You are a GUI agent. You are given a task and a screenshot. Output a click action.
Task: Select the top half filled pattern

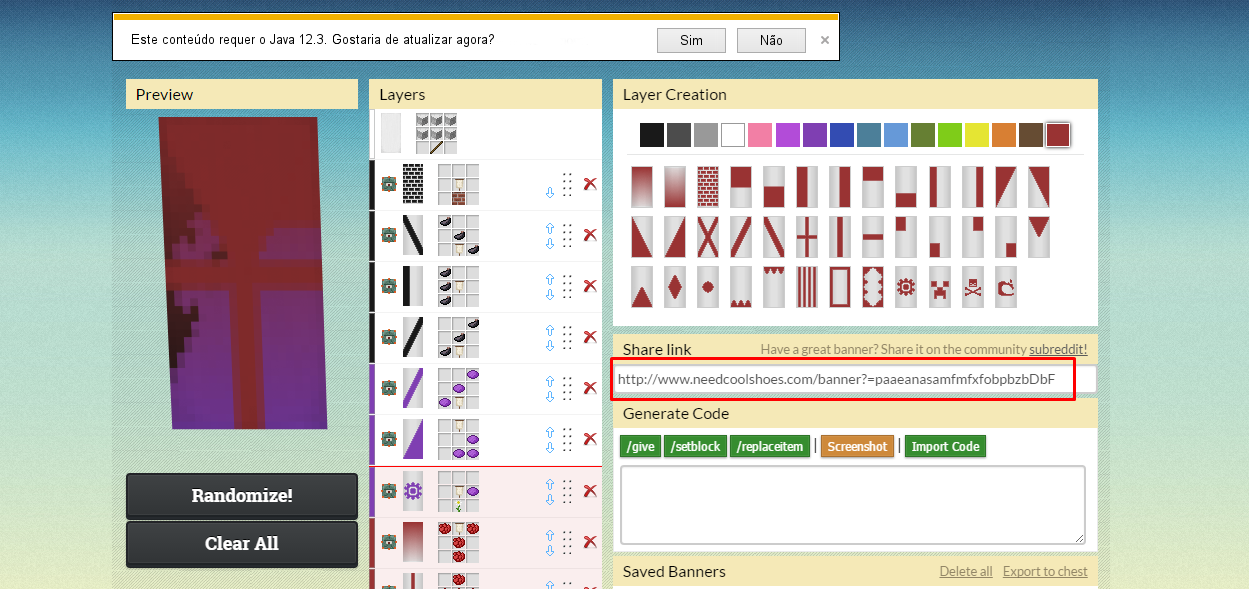[x=741, y=186]
